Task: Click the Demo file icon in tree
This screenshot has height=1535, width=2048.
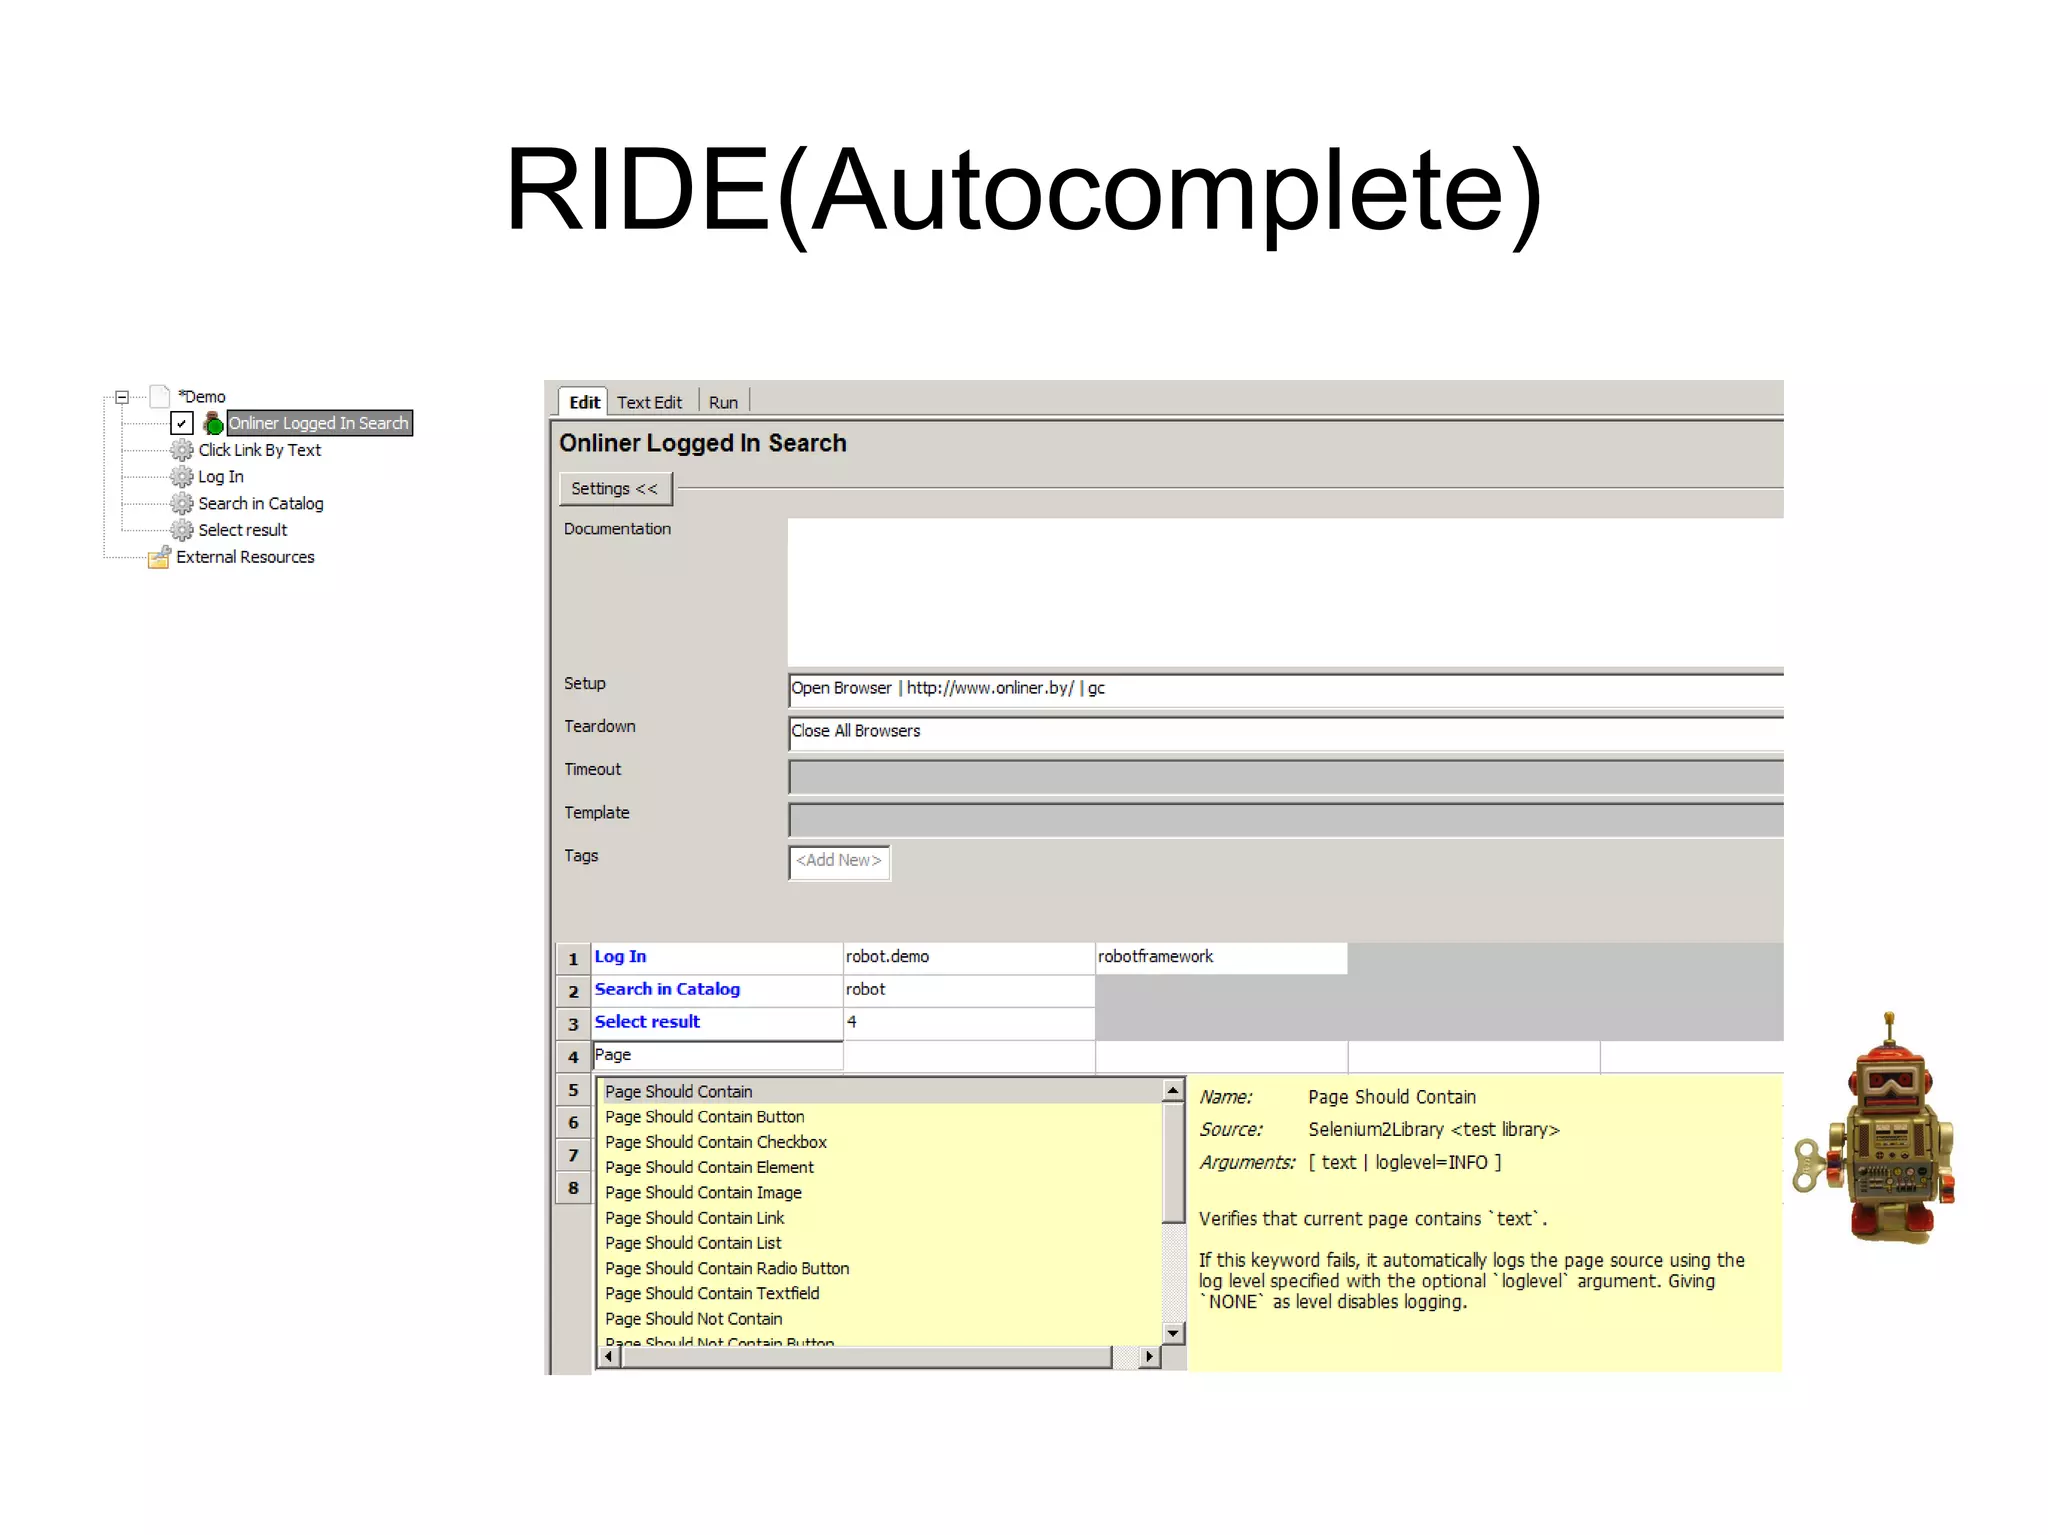Action: (x=160, y=396)
